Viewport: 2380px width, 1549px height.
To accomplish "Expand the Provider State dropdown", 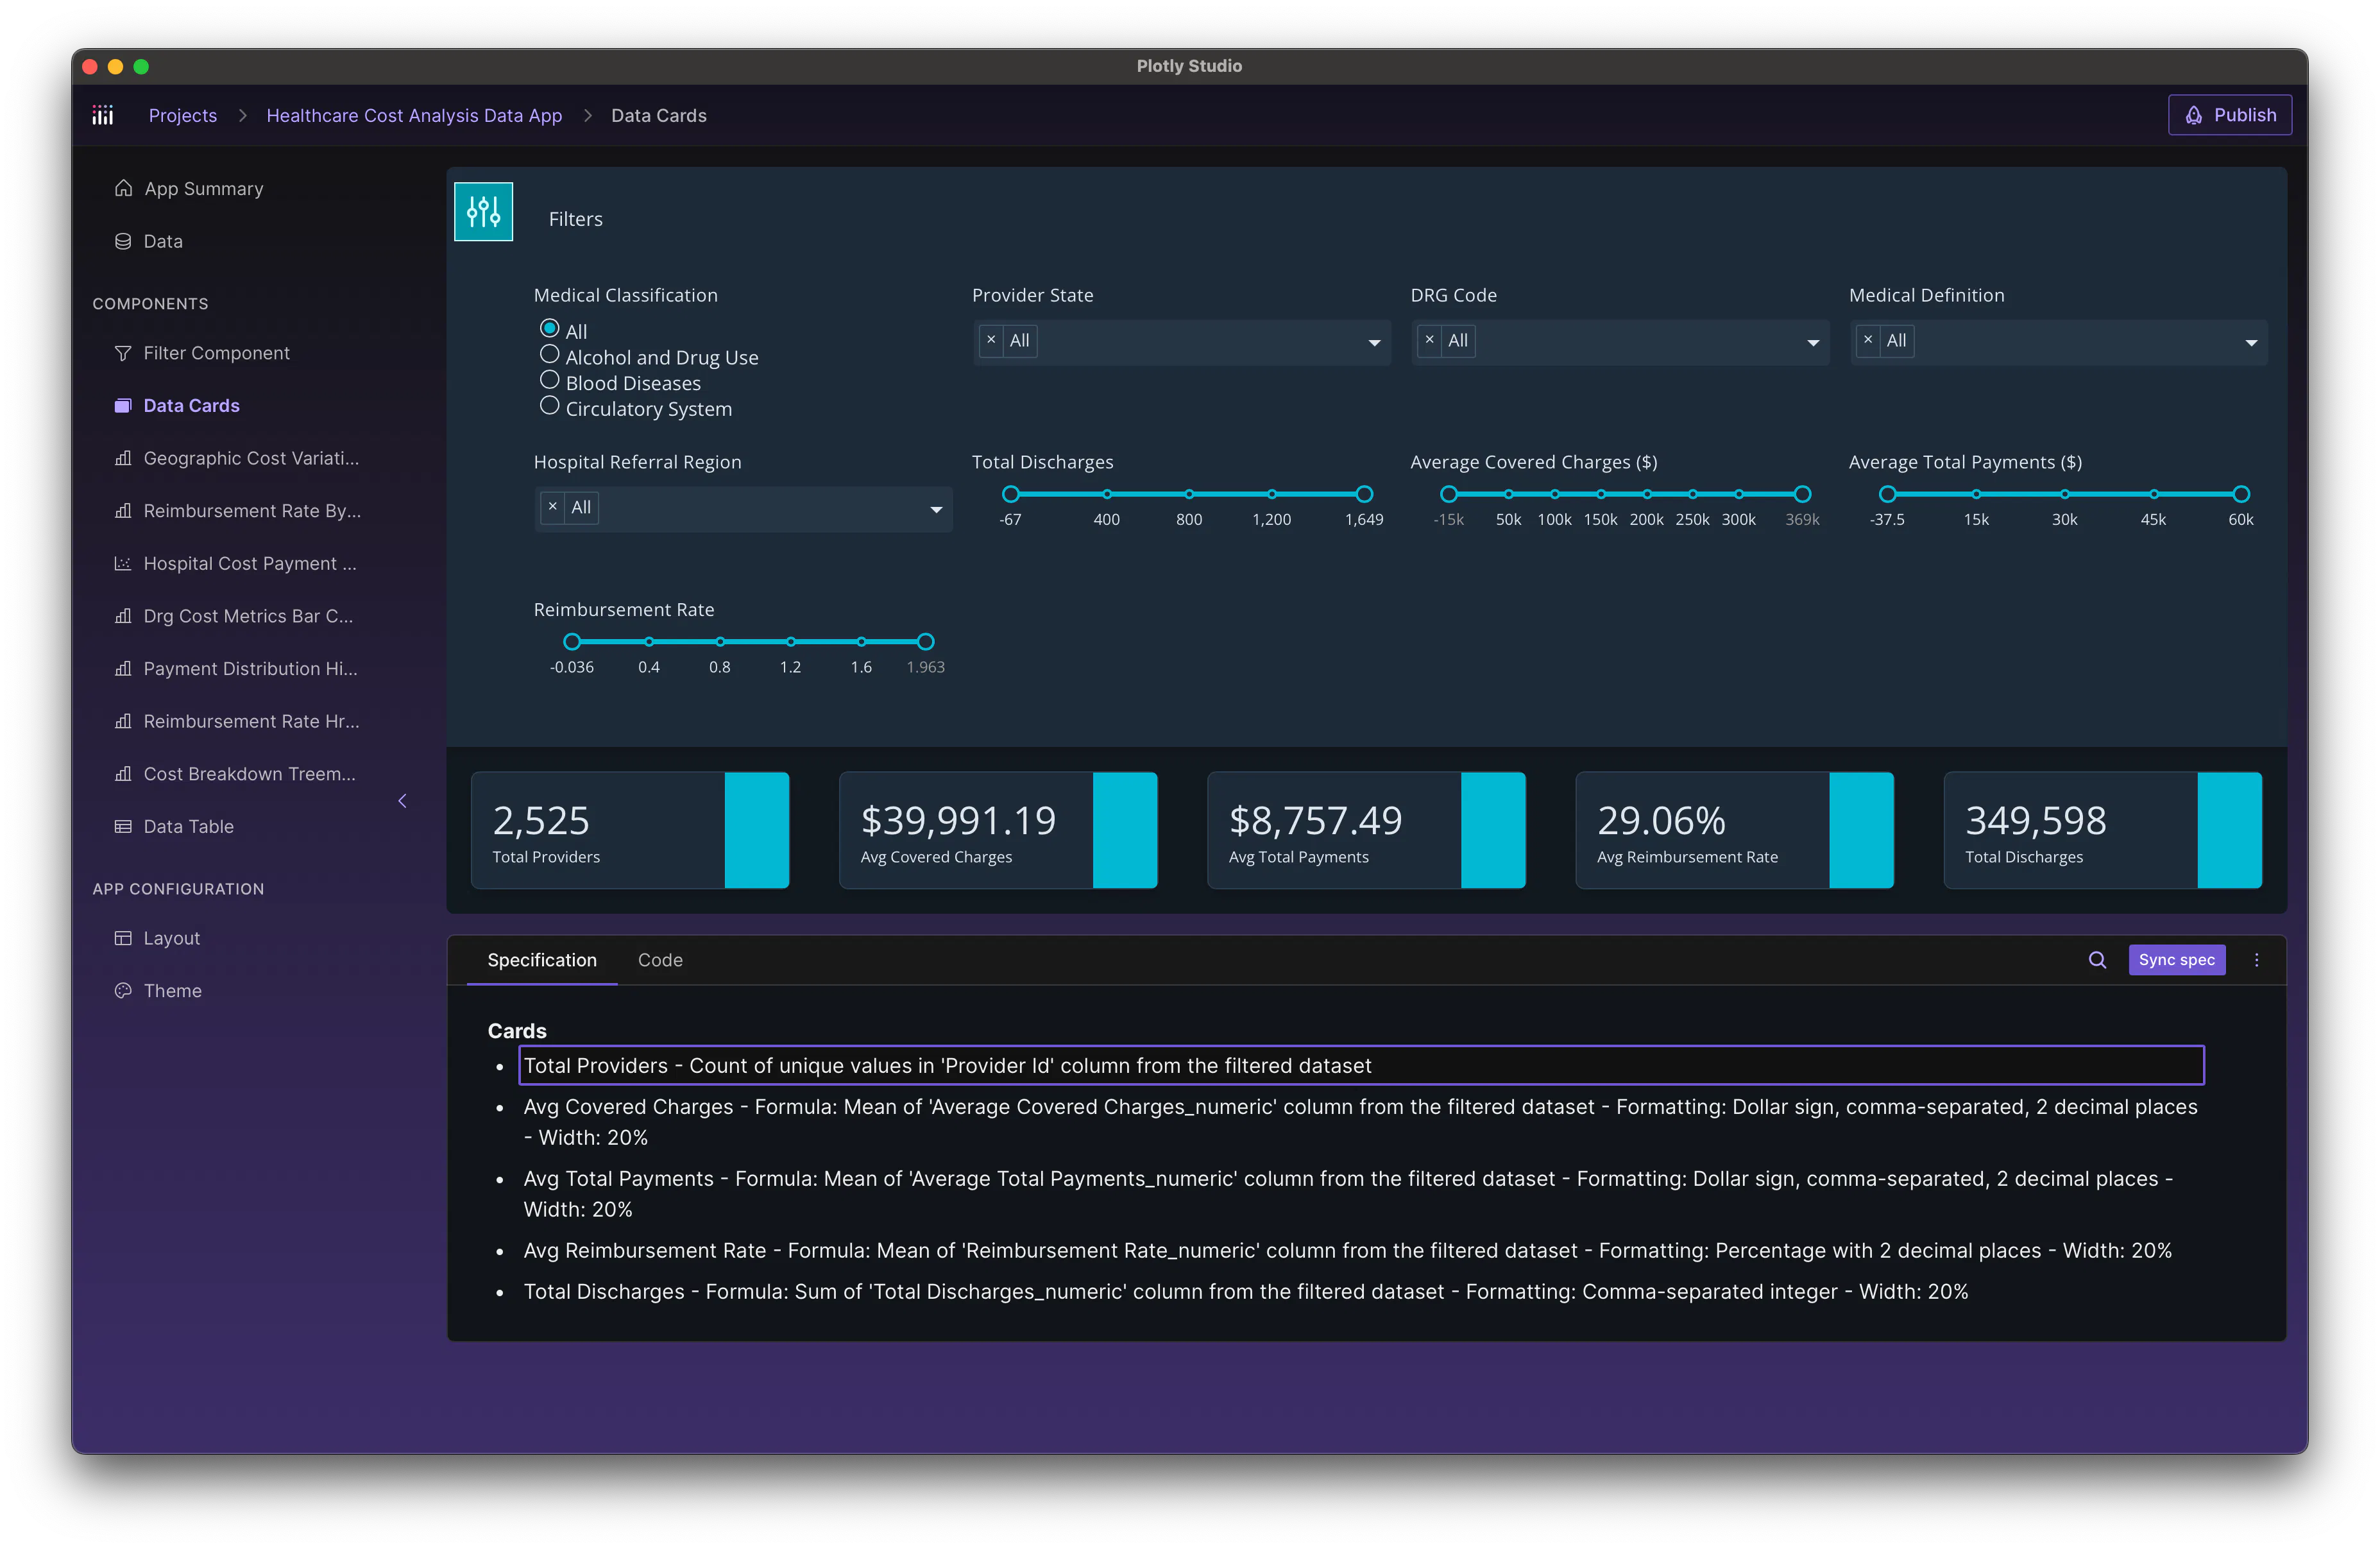I will 1374,342.
